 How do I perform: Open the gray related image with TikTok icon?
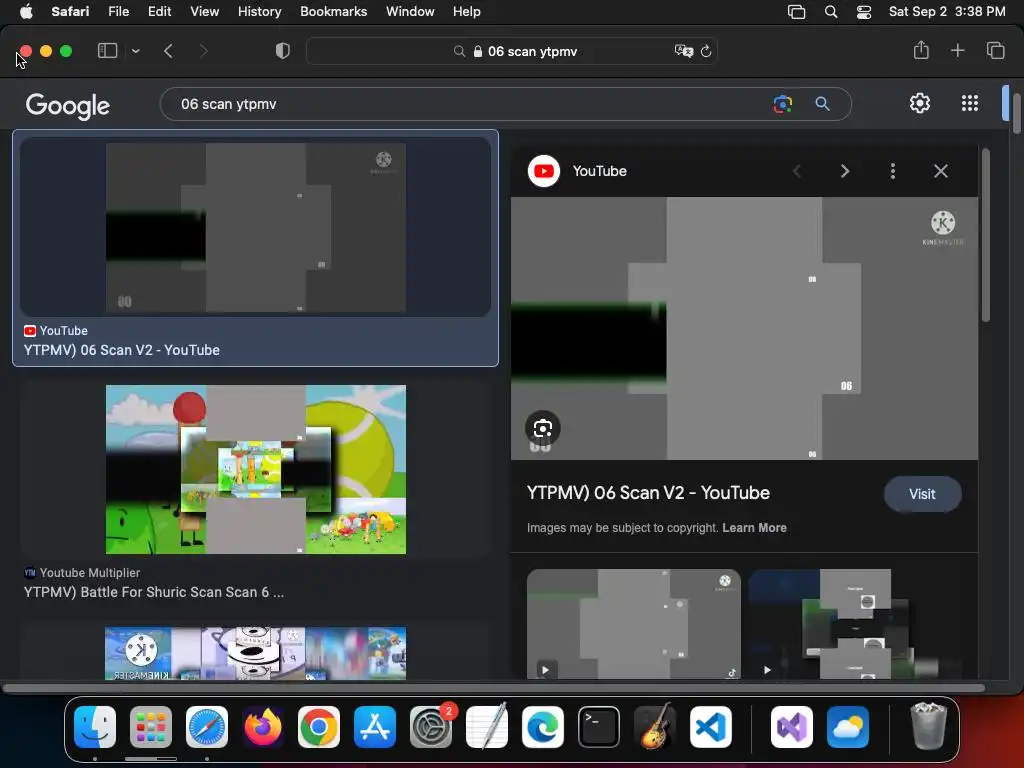(x=633, y=624)
